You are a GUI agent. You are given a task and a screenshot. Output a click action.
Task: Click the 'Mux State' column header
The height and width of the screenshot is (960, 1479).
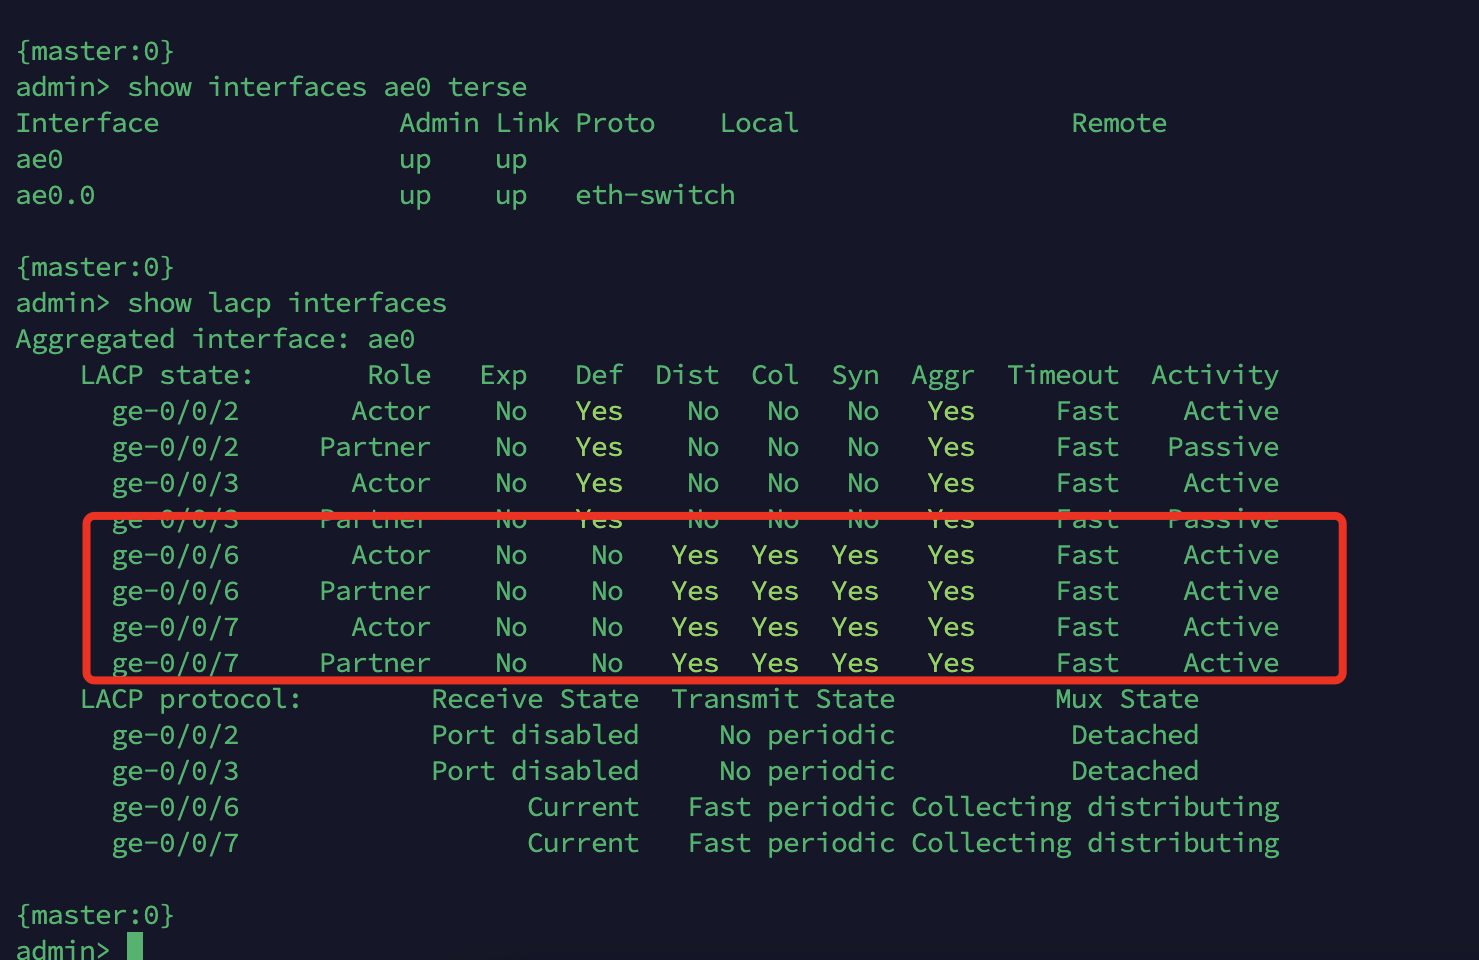pyautogui.click(x=1127, y=700)
